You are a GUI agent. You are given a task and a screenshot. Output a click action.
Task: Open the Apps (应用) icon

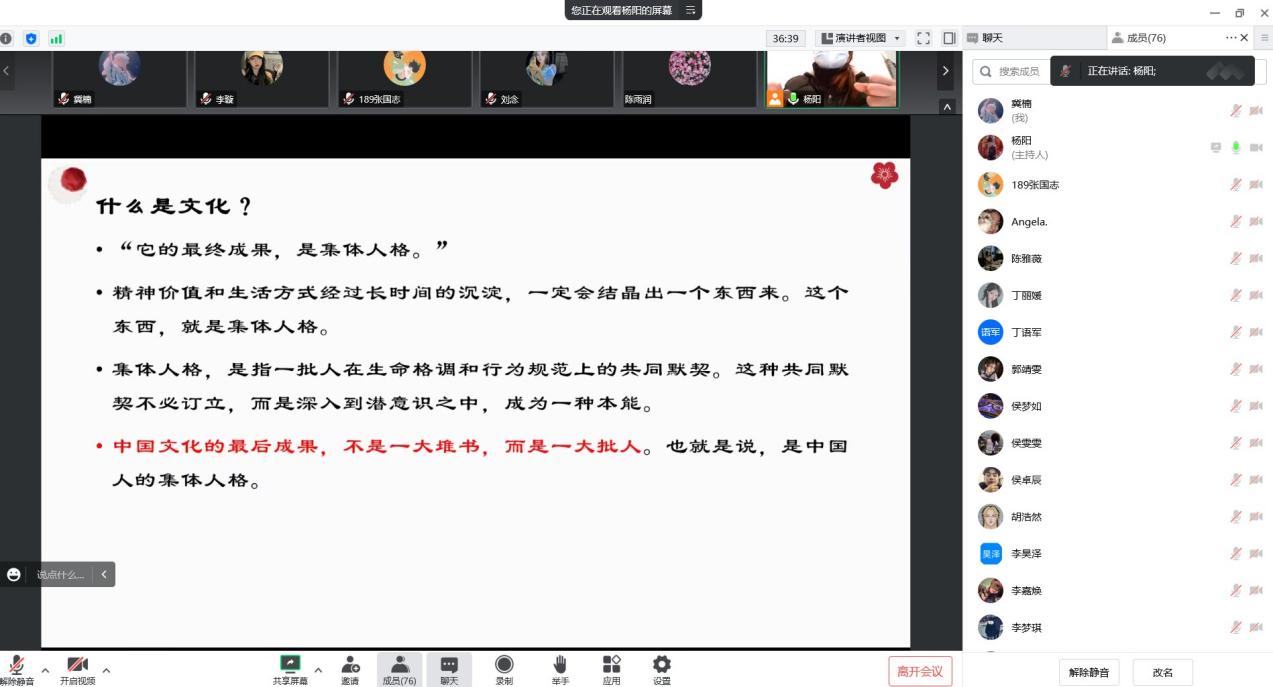pos(611,664)
